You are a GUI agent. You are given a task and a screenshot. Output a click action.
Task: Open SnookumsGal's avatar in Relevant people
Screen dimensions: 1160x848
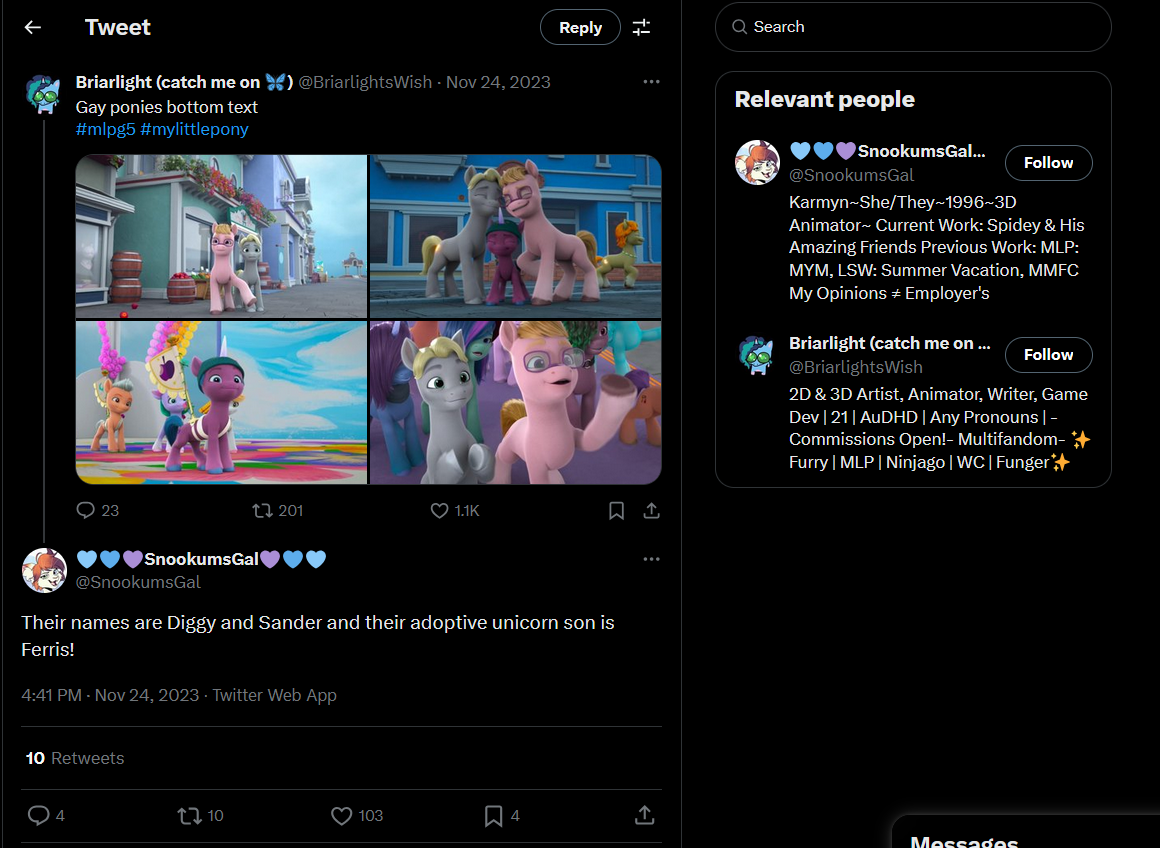click(x=757, y=162)
